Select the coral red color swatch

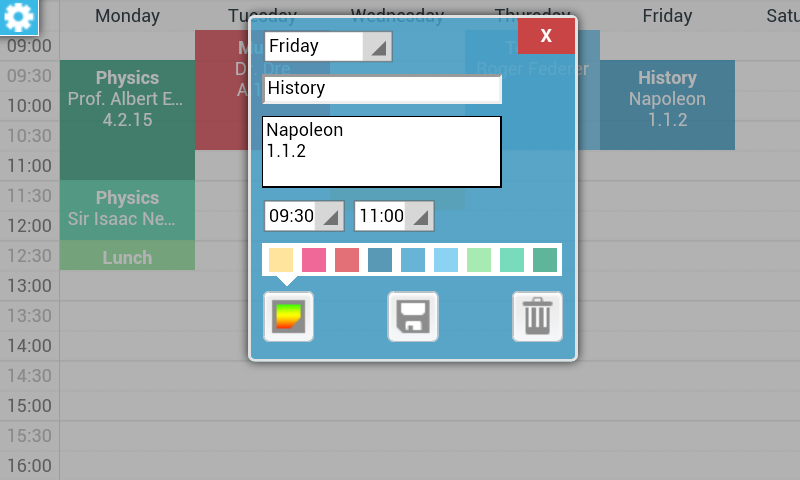point(347,260)
